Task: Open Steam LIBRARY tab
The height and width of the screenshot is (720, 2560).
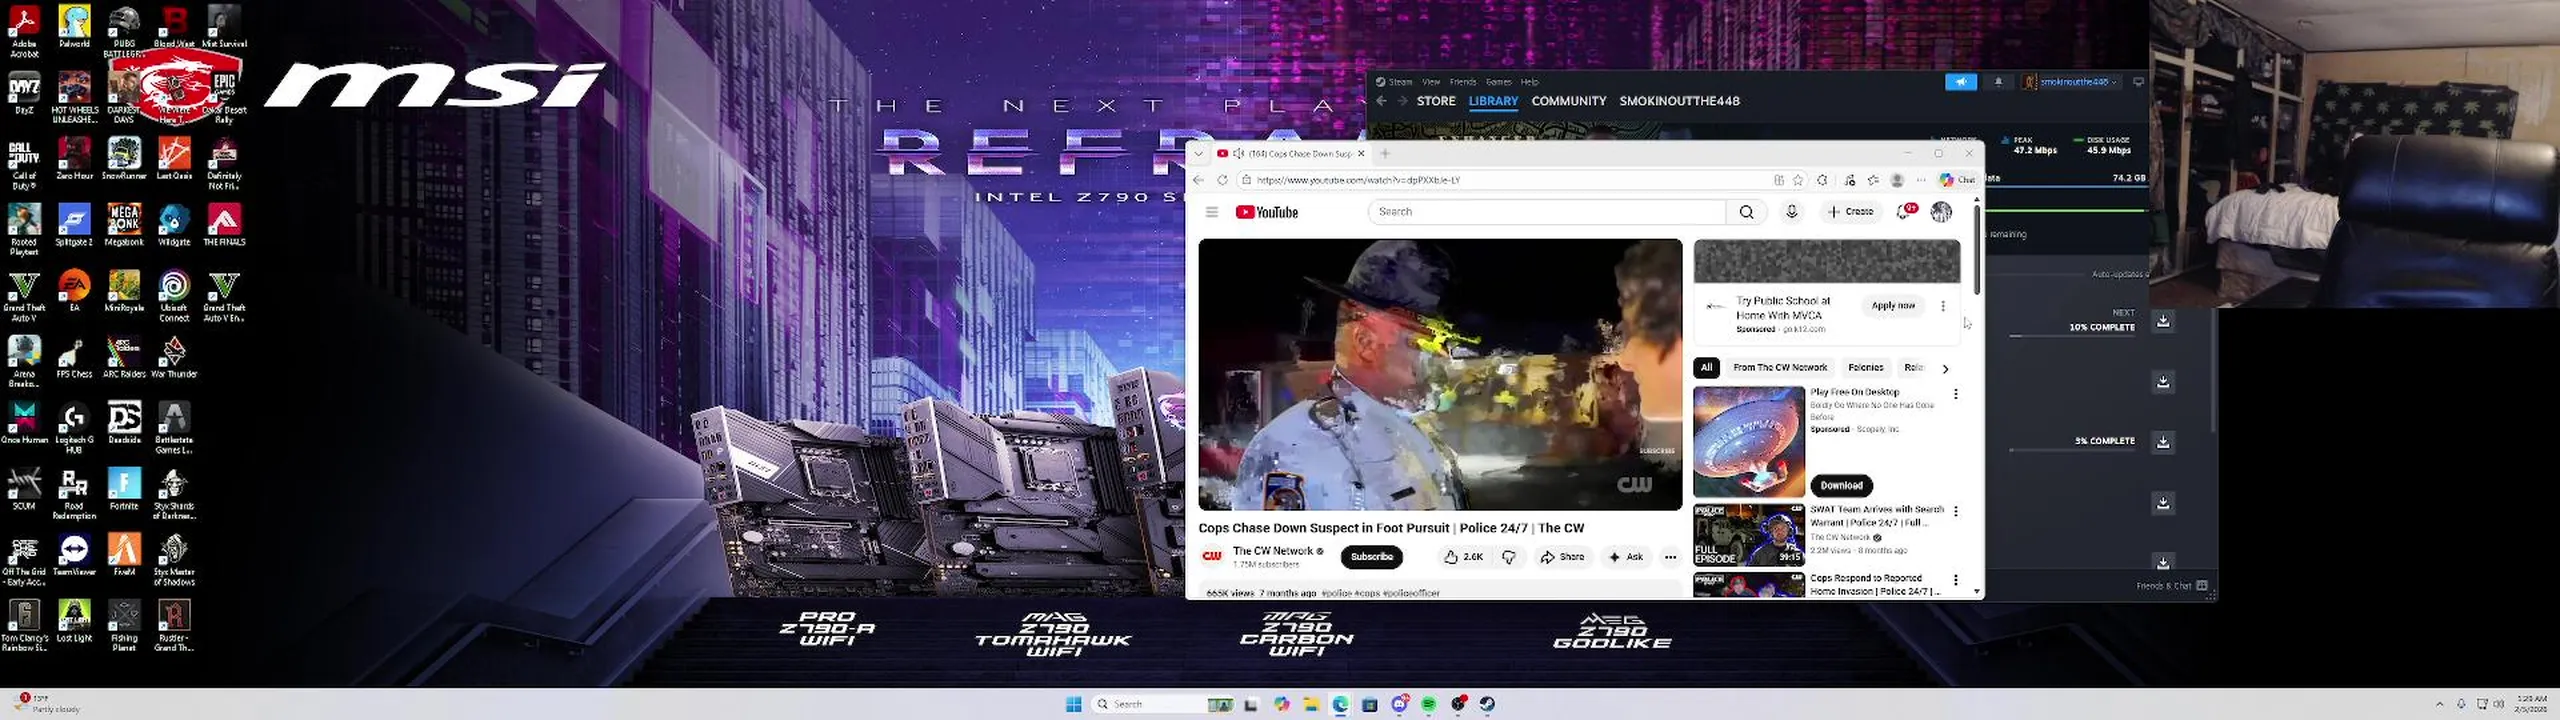Action: (x=1493, y=101)
